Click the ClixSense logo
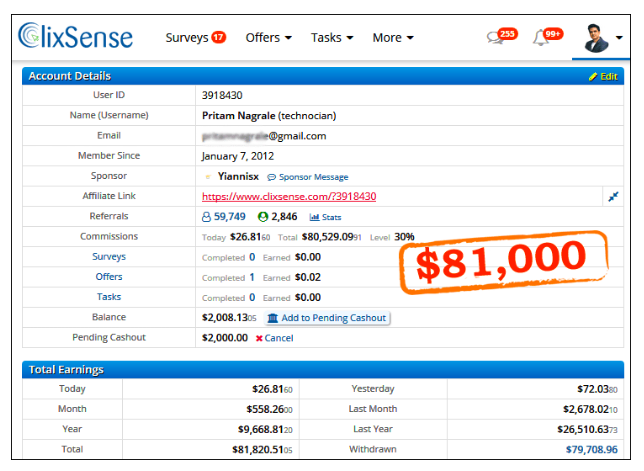This screenshot has height=471, width=644. (x=76, y=37)
